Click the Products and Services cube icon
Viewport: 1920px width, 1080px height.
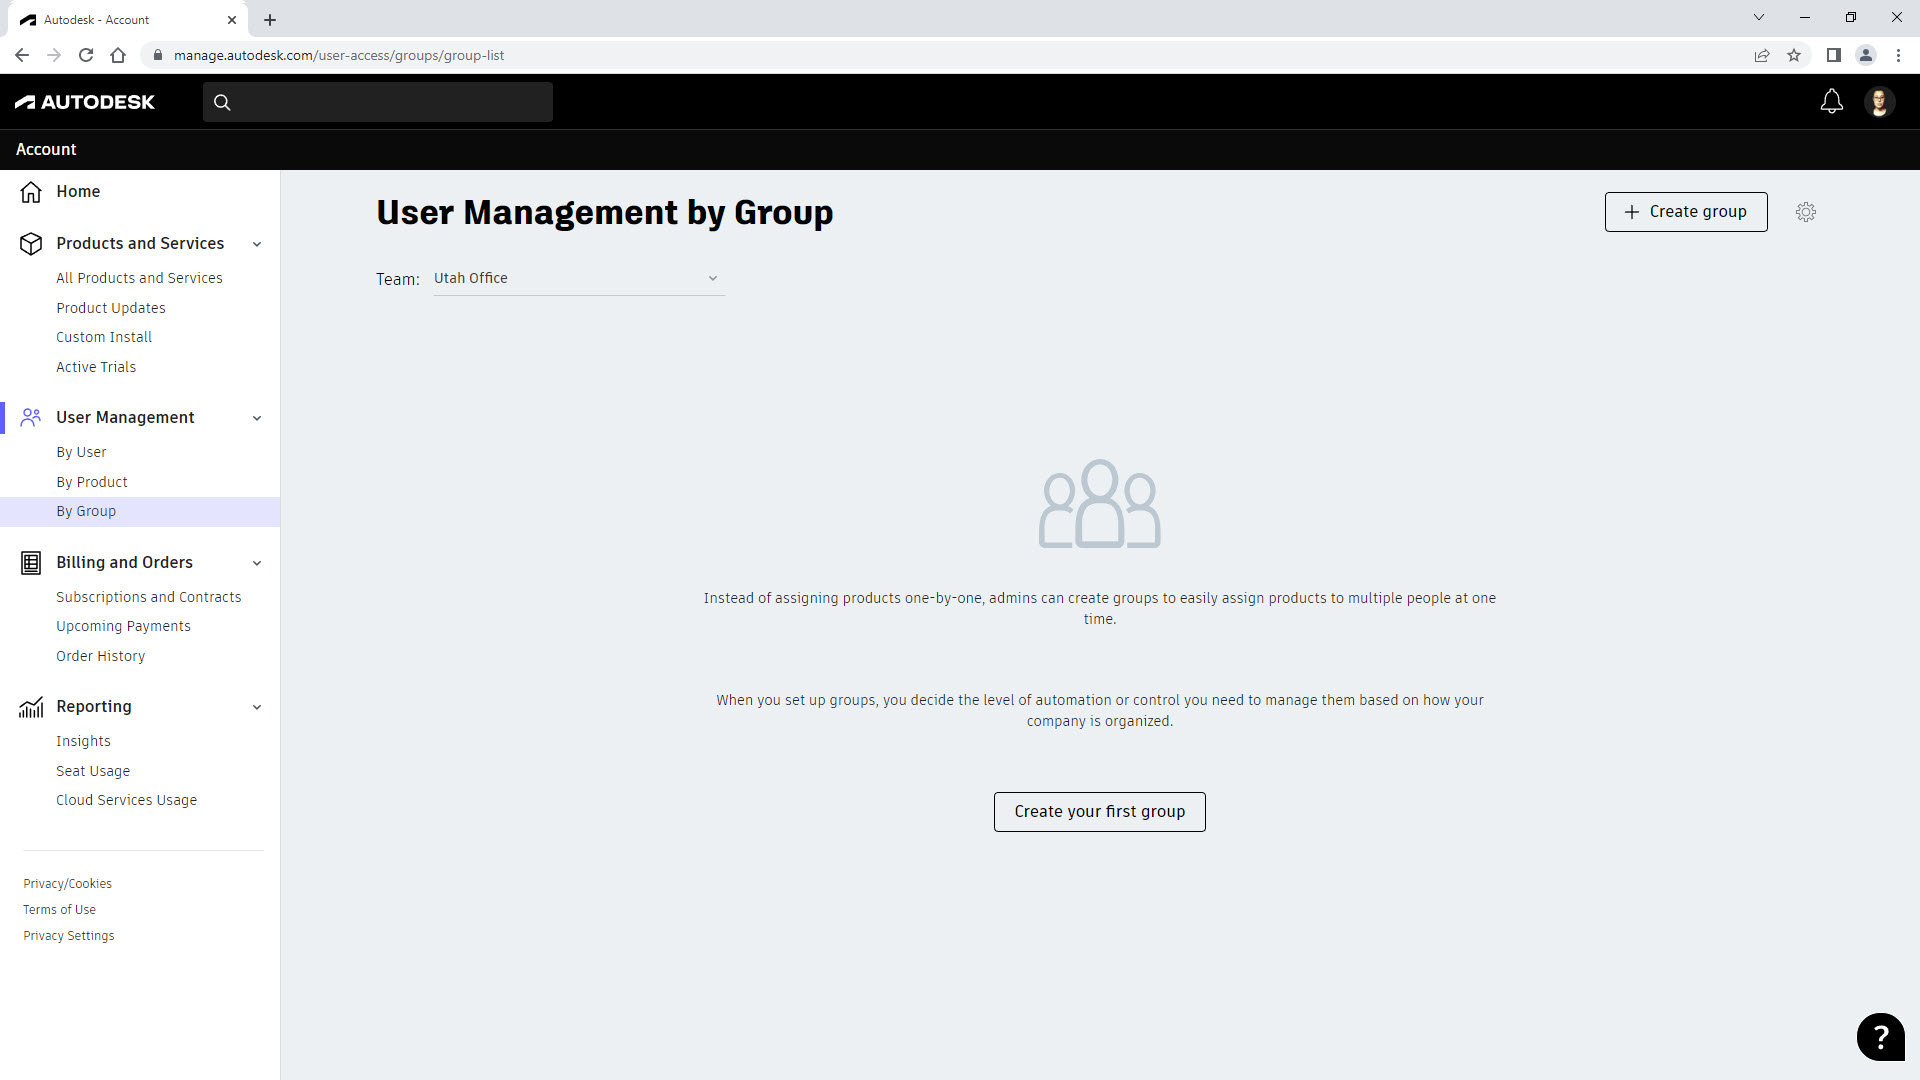(x=31, y=244)
